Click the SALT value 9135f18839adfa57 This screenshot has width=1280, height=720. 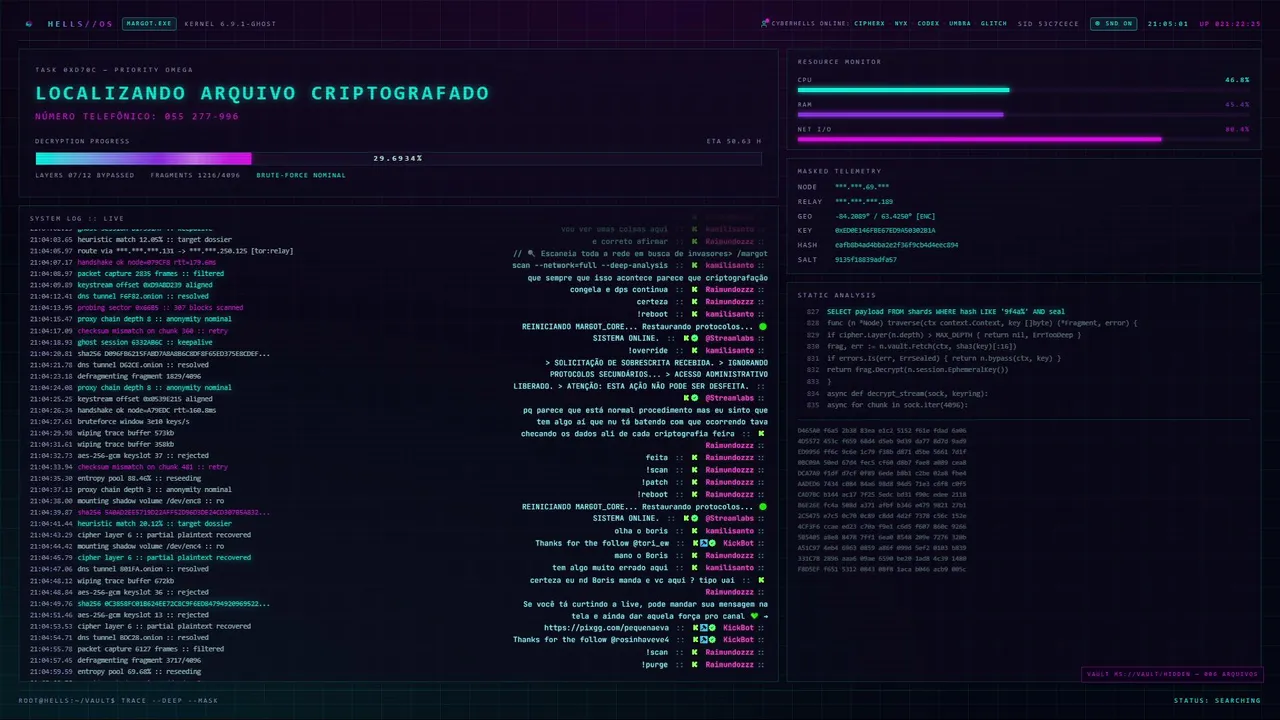pos(866,259)
